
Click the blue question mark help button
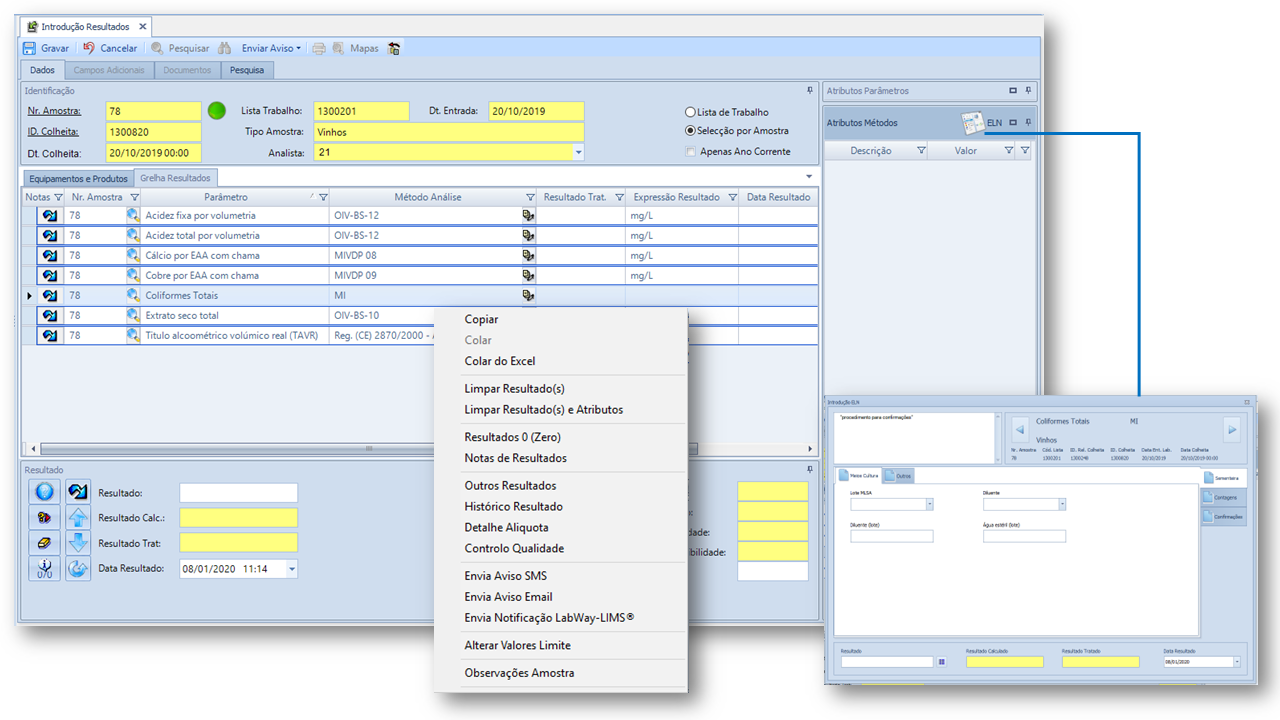pyautogui.click(x=44, y=492)
